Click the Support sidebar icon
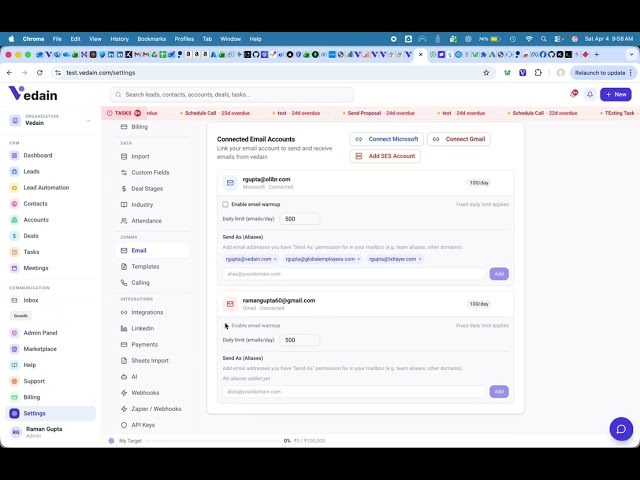 point(14,381)
